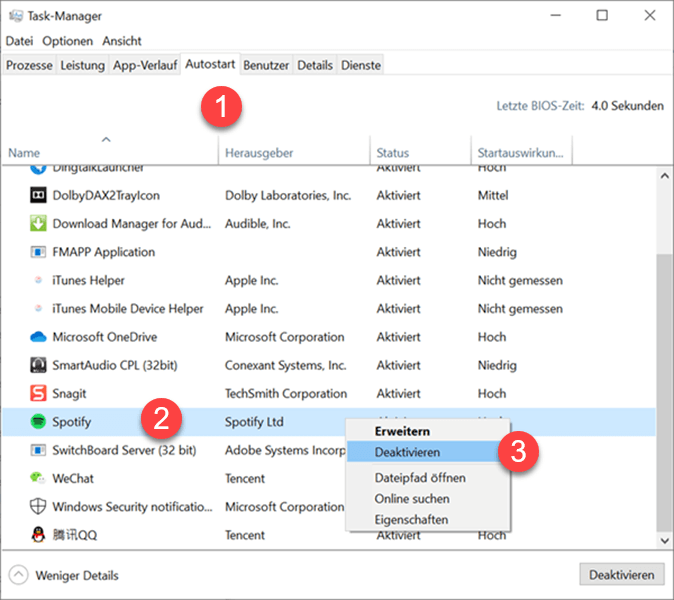The height and width of the screenshot is (600, 674).
Task: Click the DolbyDAX2TrayIcon entry icon
Action: tap(38, 196)
